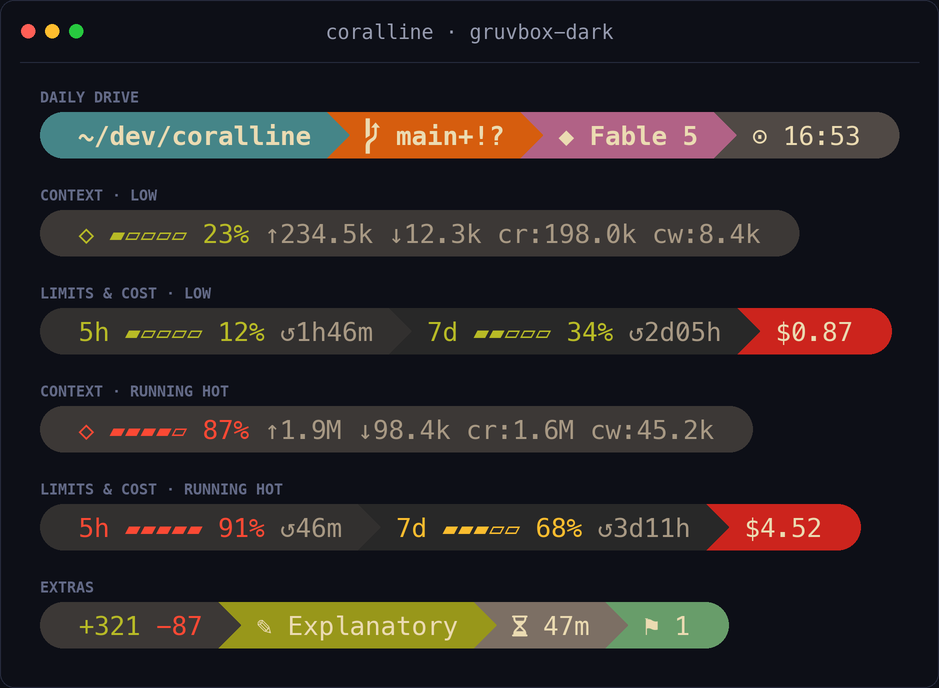Click the red close window button

(28, 31)
